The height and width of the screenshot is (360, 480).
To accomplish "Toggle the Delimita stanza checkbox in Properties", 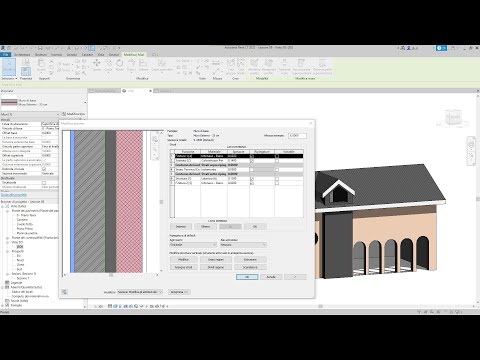I will pyautogui.click(x=44, y=169).
